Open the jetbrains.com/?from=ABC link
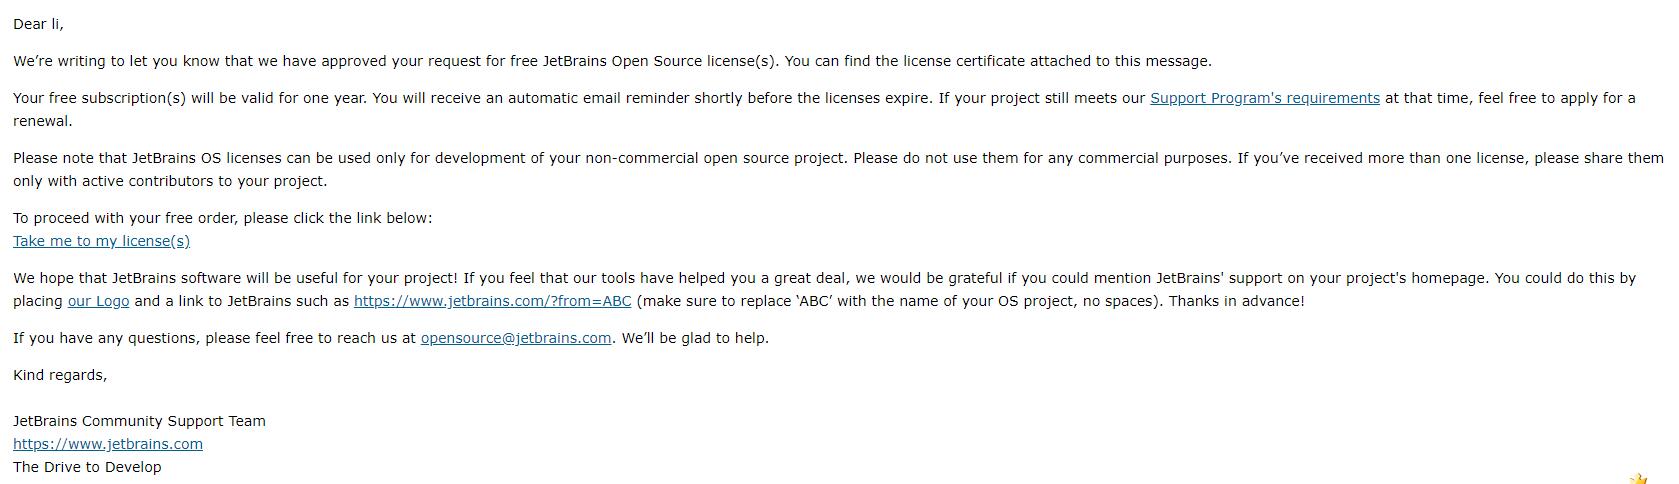The height and width of the screenshot is (484, 1679). tap(492, 301)
